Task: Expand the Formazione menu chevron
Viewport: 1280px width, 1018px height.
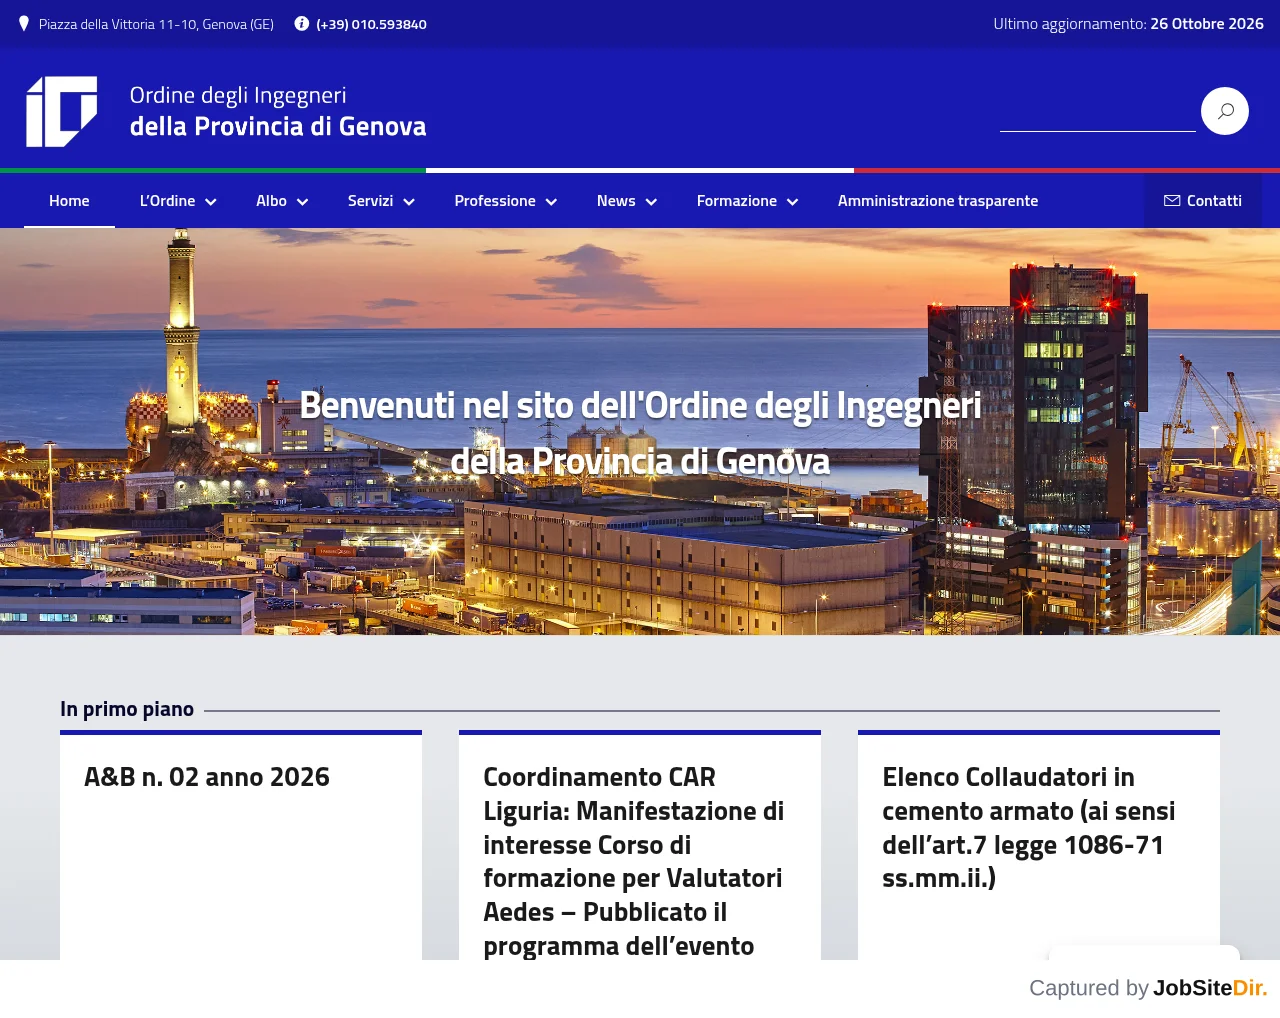Action: 793,202
